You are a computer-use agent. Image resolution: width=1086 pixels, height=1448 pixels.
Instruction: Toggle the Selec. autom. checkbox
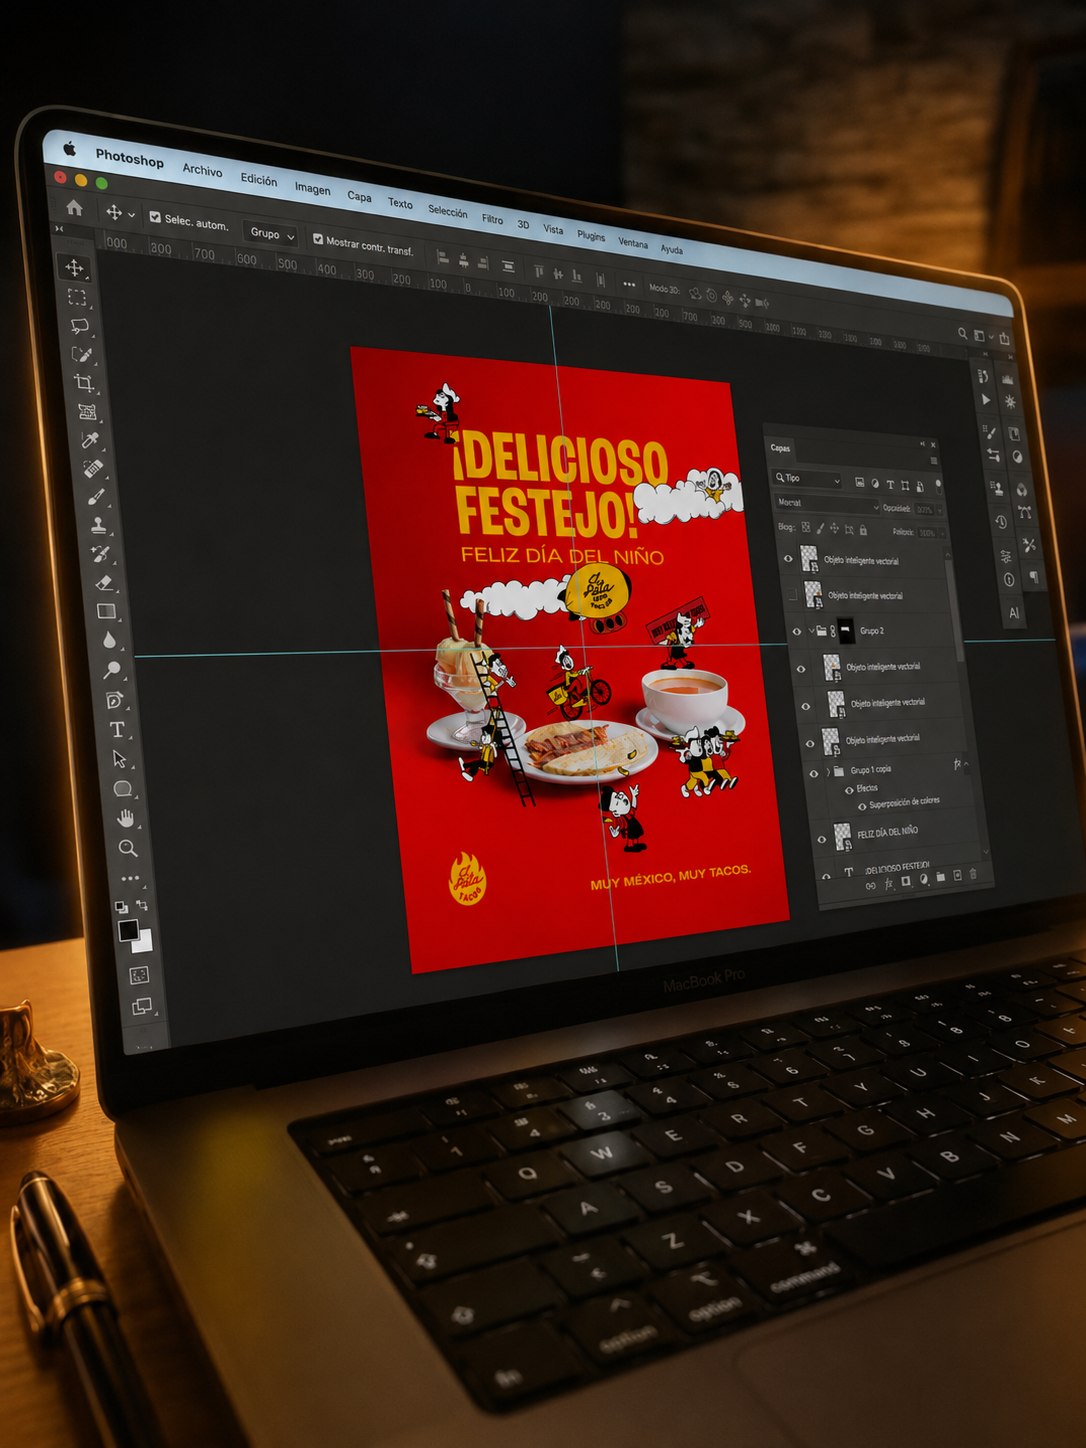click(x=155, y=216)
